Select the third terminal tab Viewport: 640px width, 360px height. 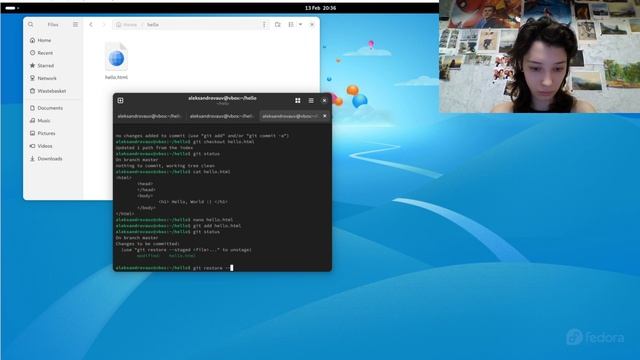291,116
